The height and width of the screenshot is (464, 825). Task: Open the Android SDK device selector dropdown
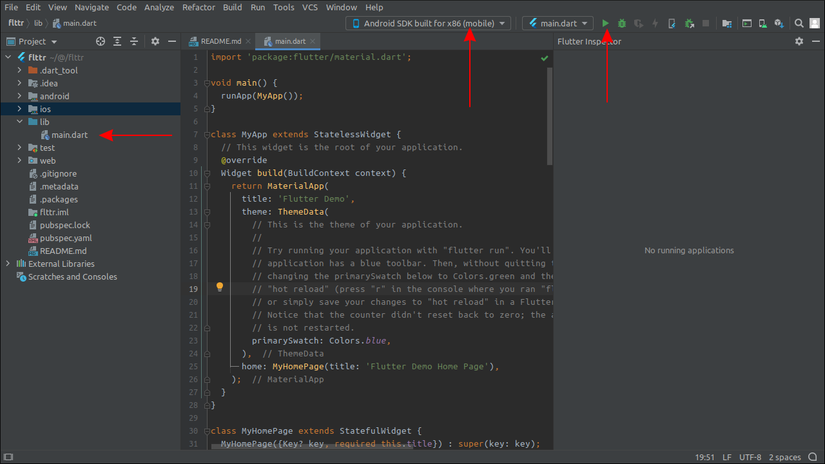pos(429,23)
